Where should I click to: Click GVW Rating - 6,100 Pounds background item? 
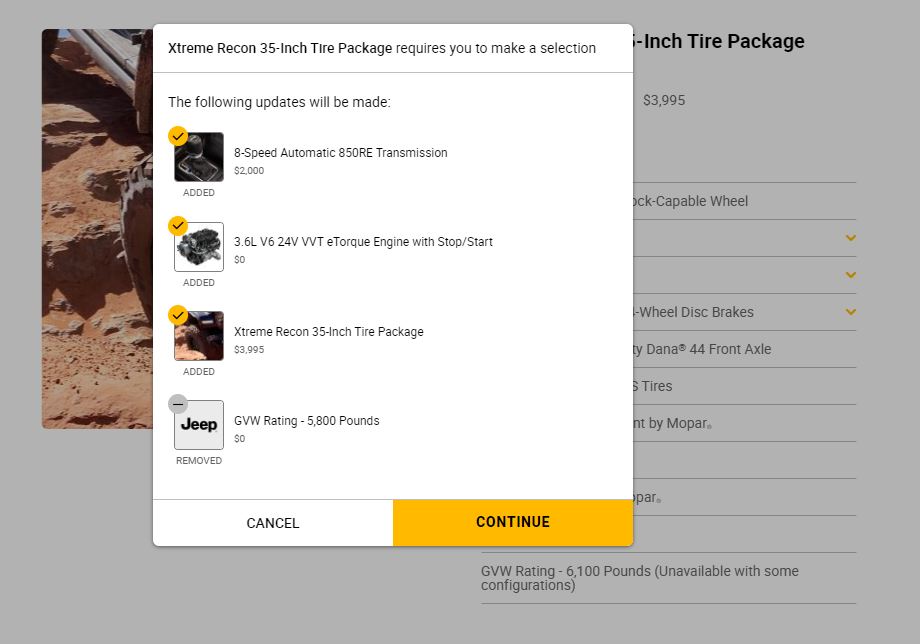[640, 578]
